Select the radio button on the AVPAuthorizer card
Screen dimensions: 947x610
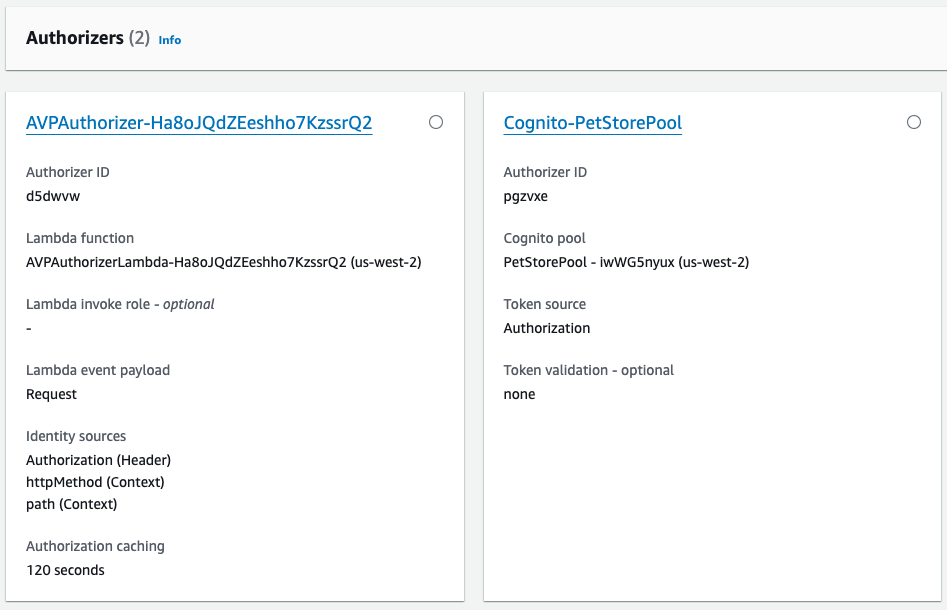click(435, 122)
